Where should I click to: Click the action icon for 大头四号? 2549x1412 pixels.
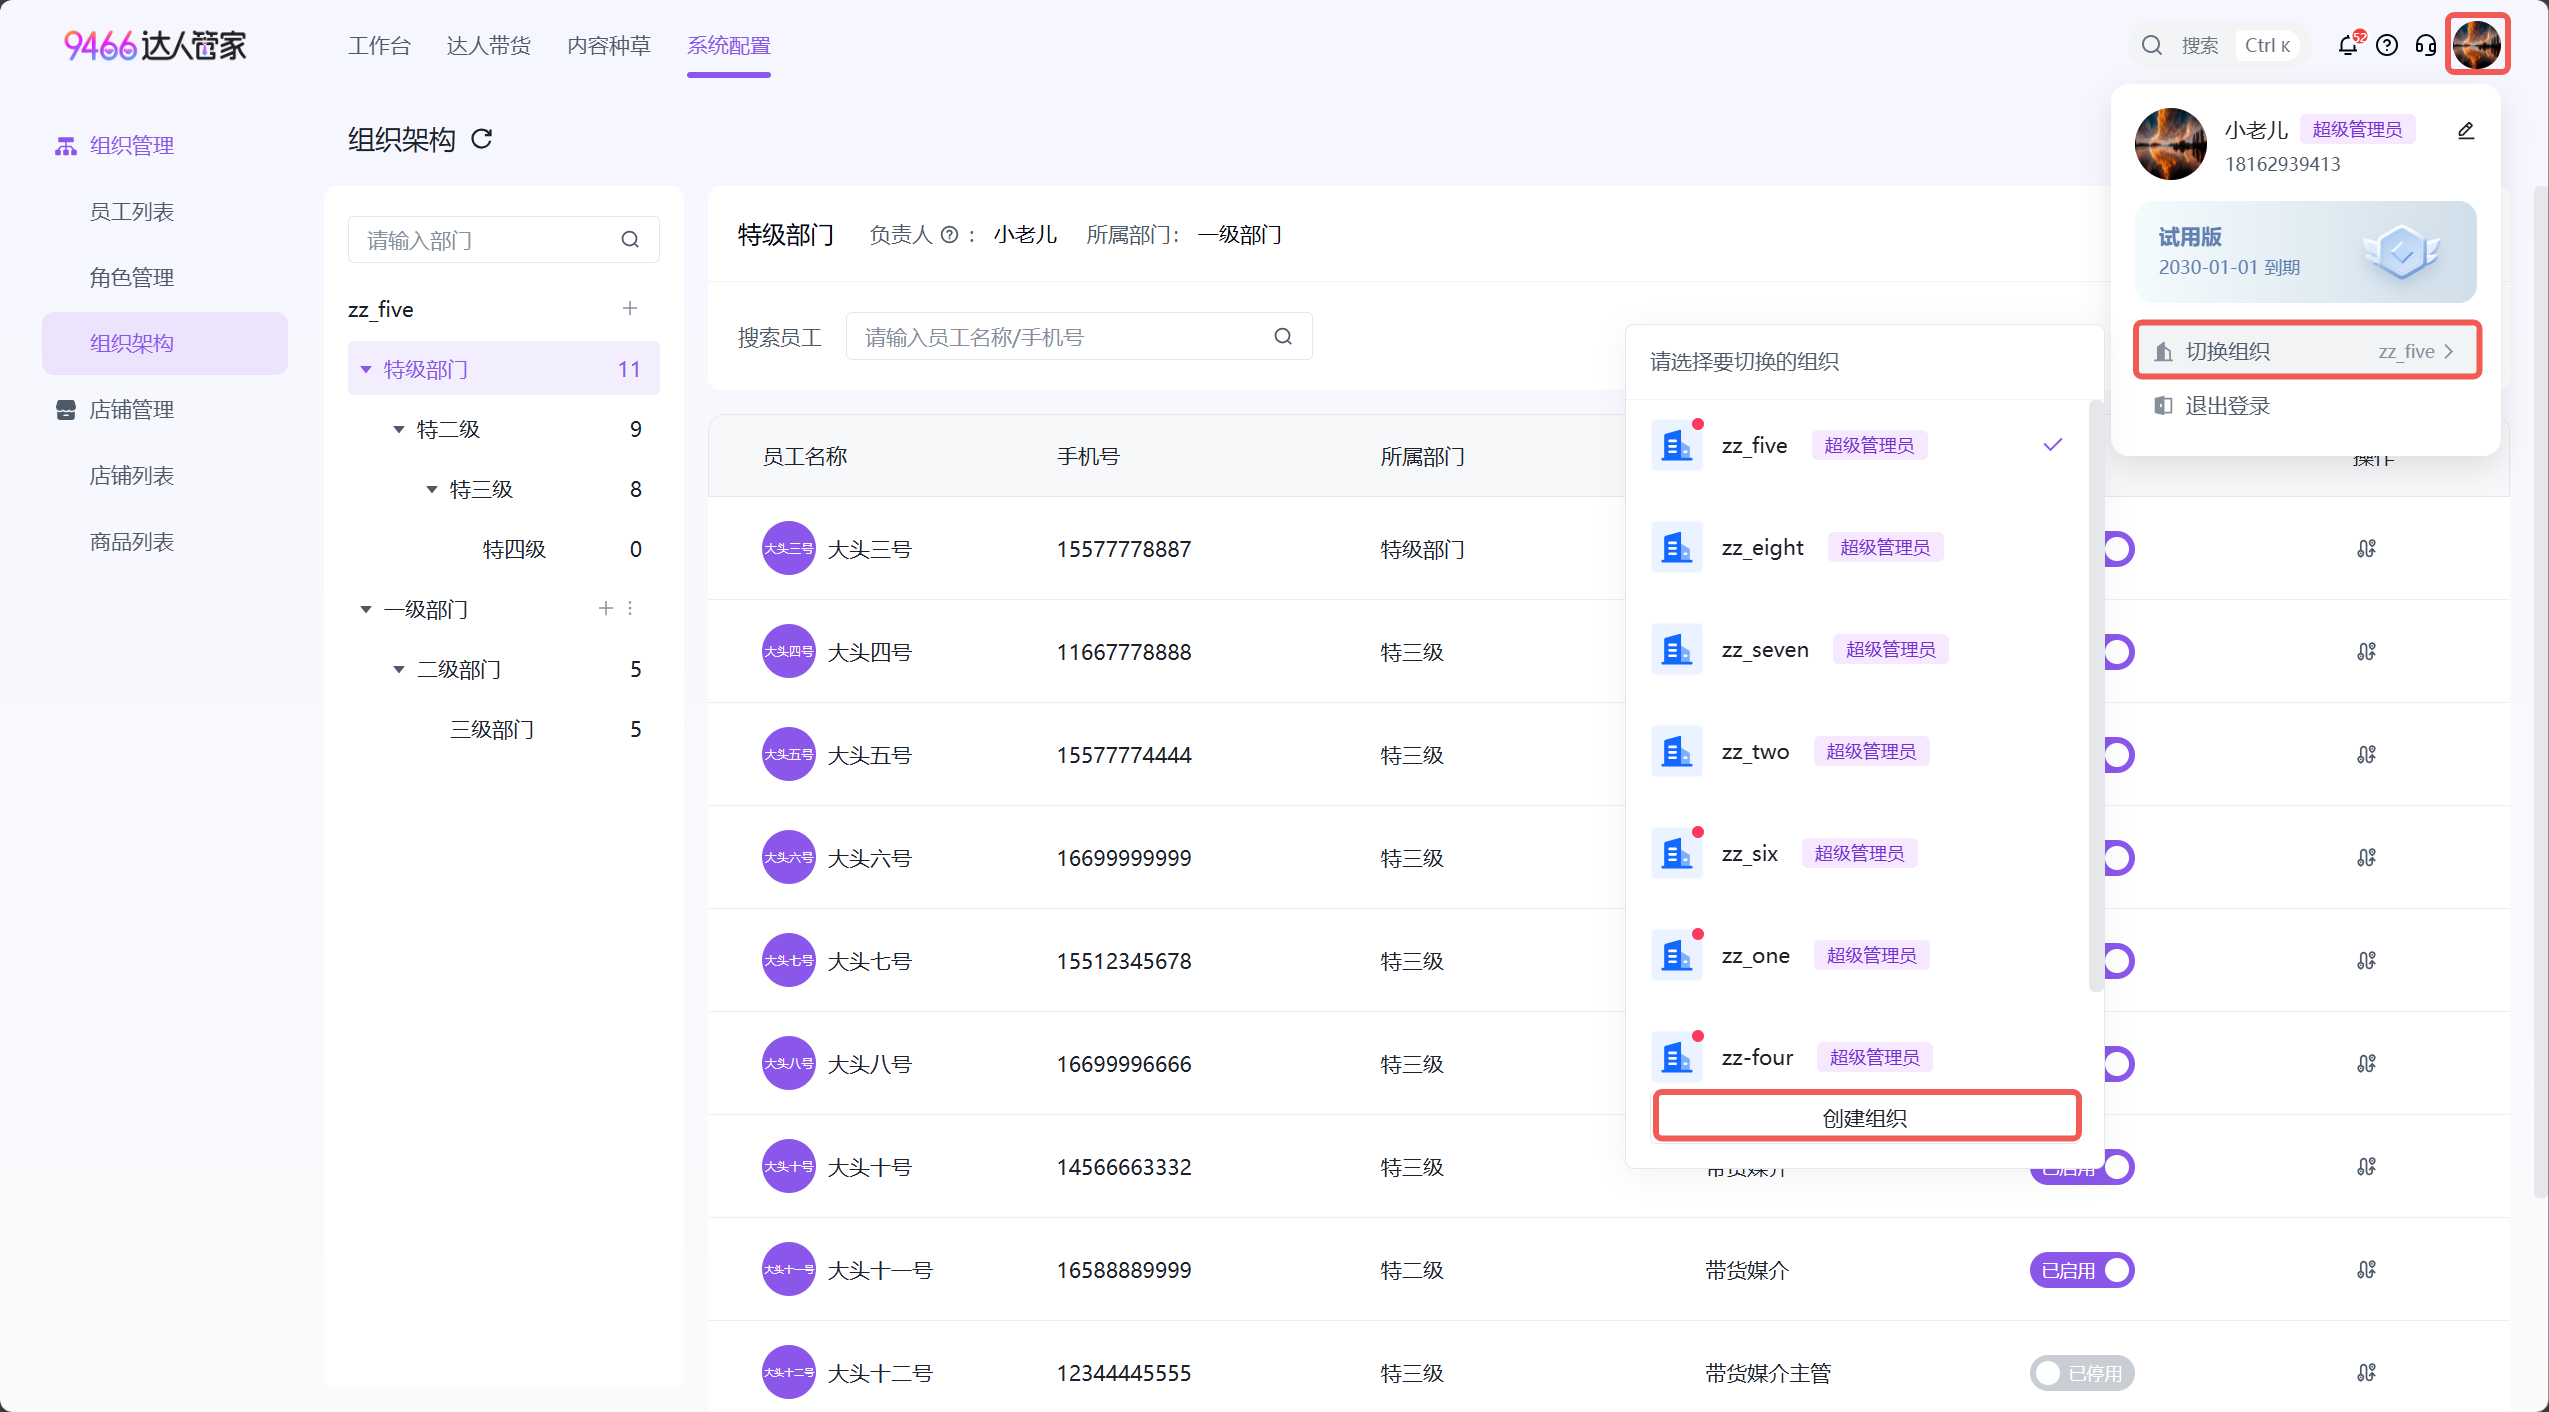[x=2366, y=652]
